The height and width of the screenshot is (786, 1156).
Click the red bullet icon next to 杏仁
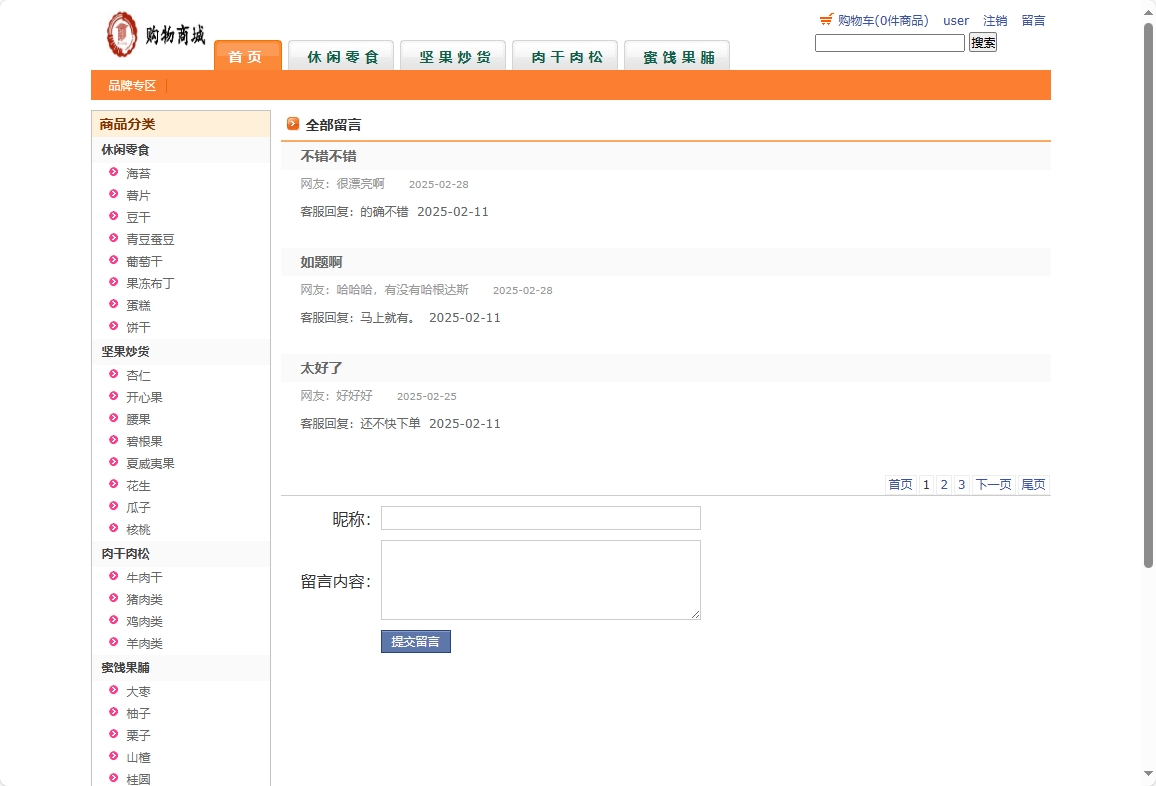(113, 374)
